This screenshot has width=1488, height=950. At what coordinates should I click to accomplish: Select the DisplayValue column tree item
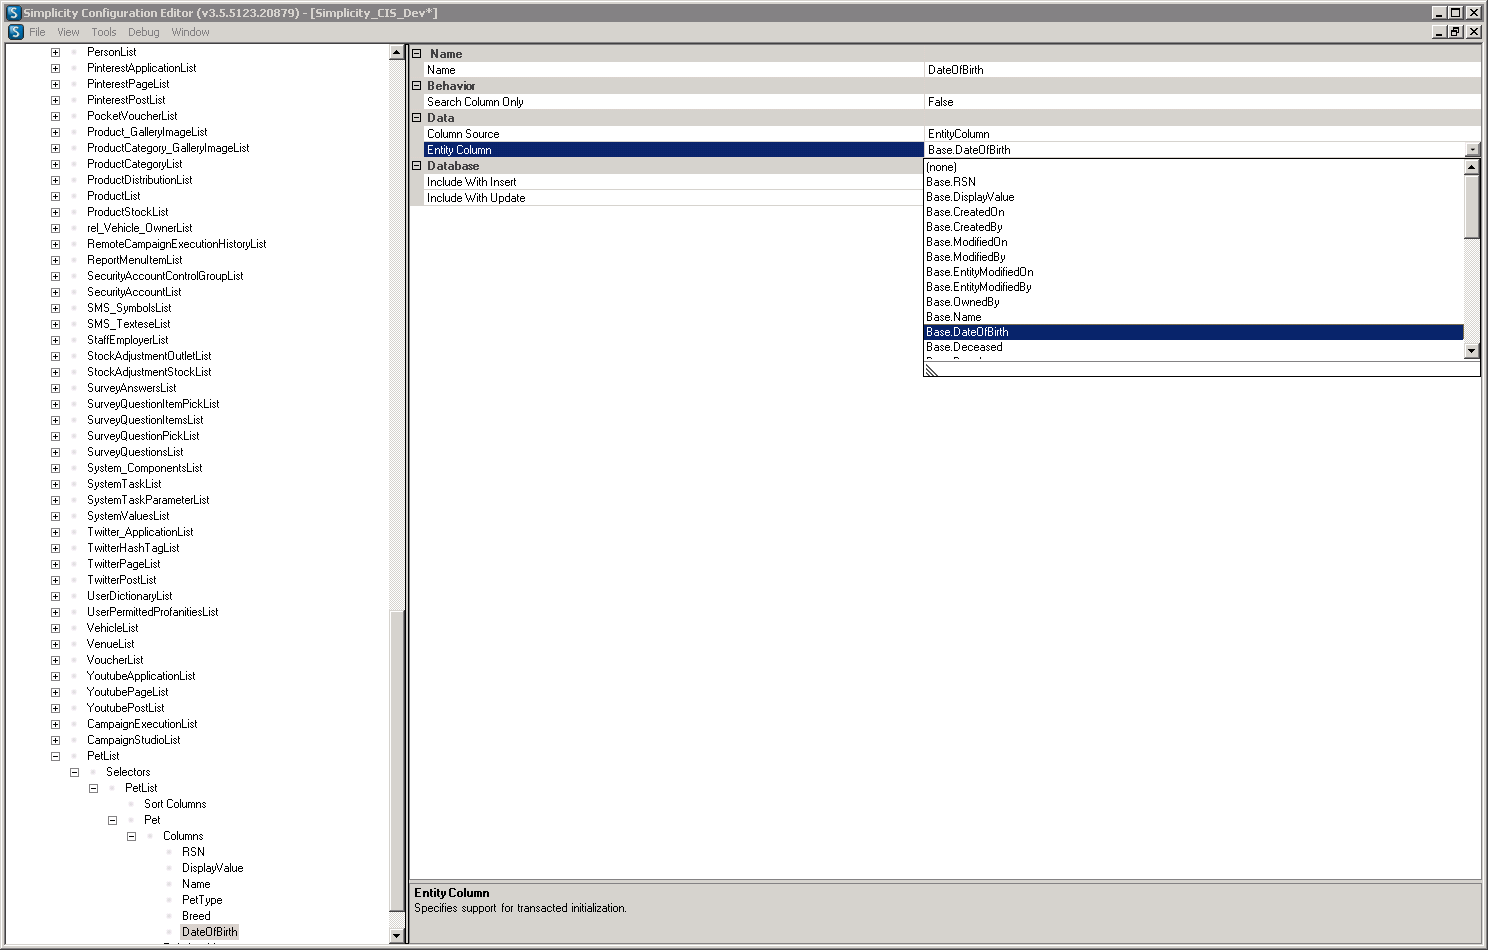pos(212,868)
